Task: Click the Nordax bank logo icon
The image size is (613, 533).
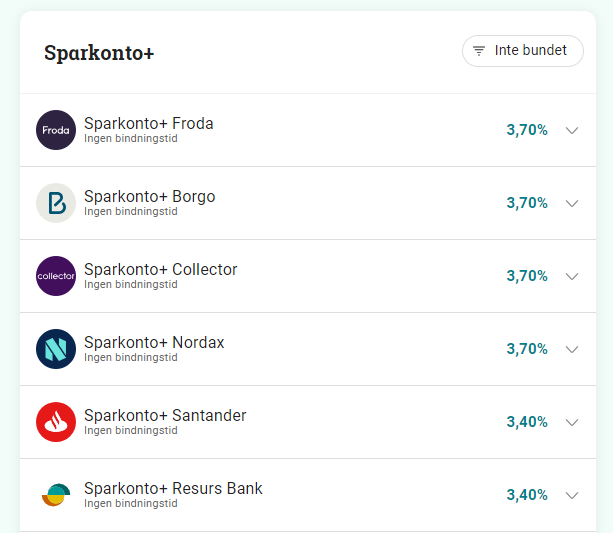Action: click(56, 349)
